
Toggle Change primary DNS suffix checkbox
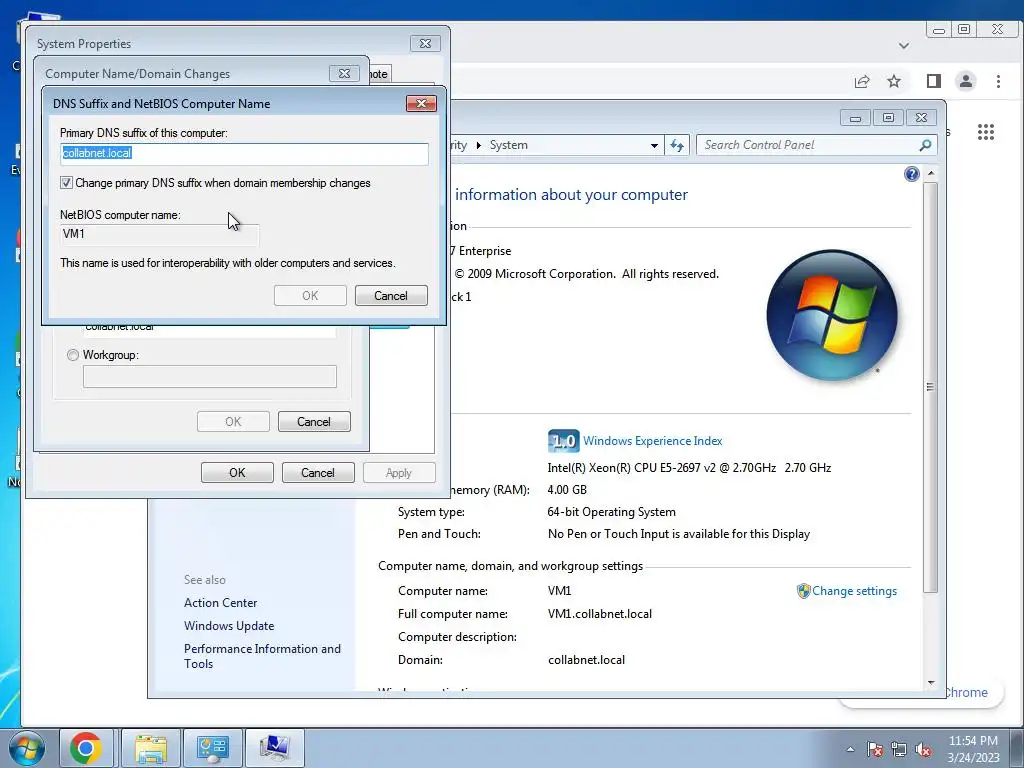[66, 183]
